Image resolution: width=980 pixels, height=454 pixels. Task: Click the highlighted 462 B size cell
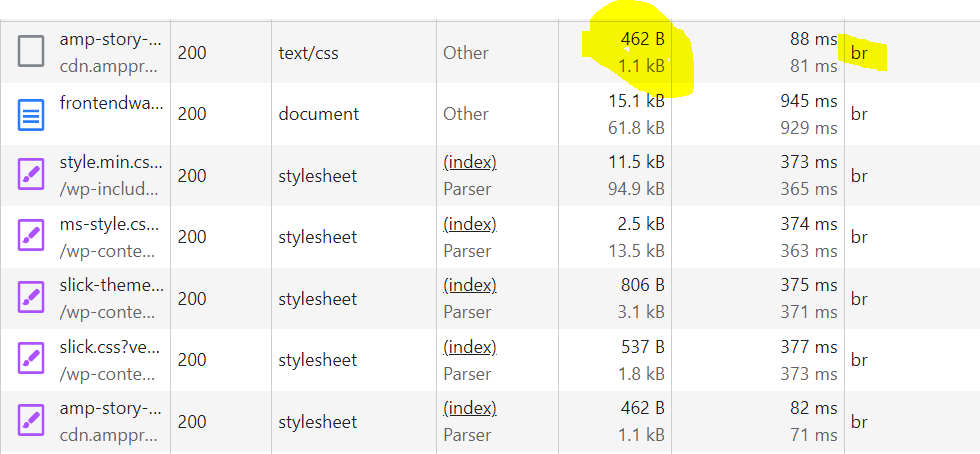point(641,40)
